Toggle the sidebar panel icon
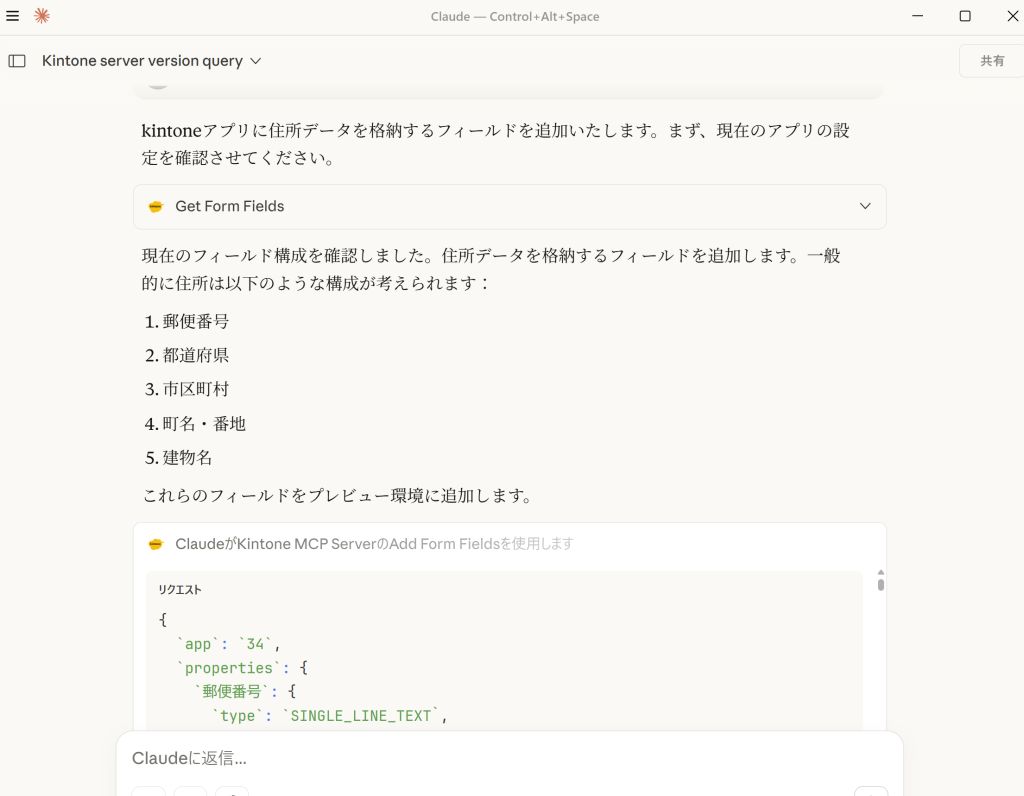Viewport: 1024px width, 796px height. click(17, 61)
